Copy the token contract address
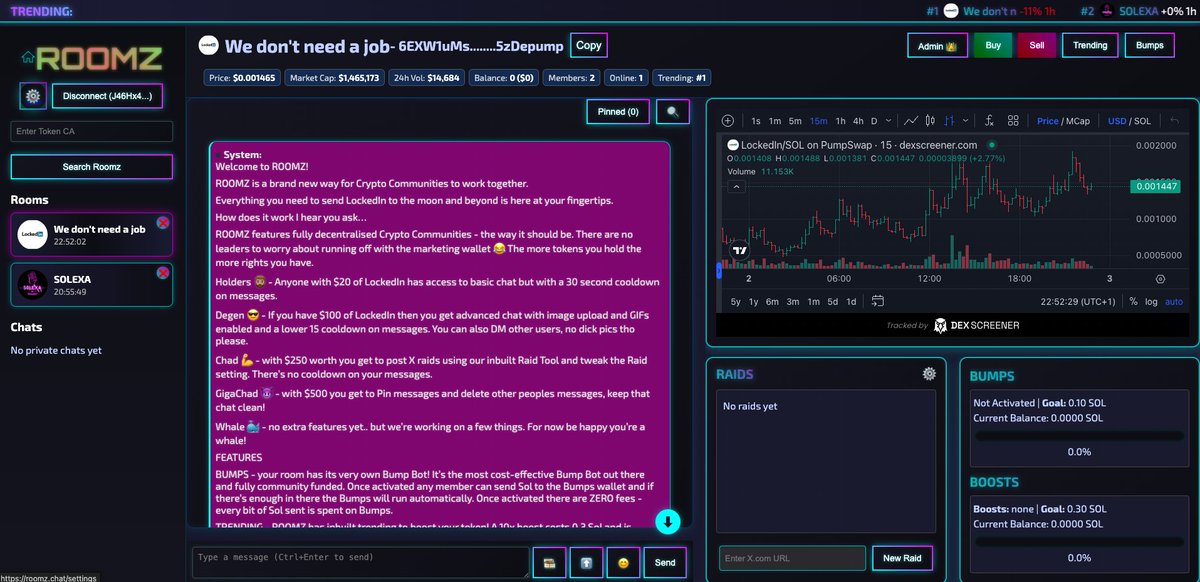Viewport: 1200px width, 582px height. (x=589, y=45)
